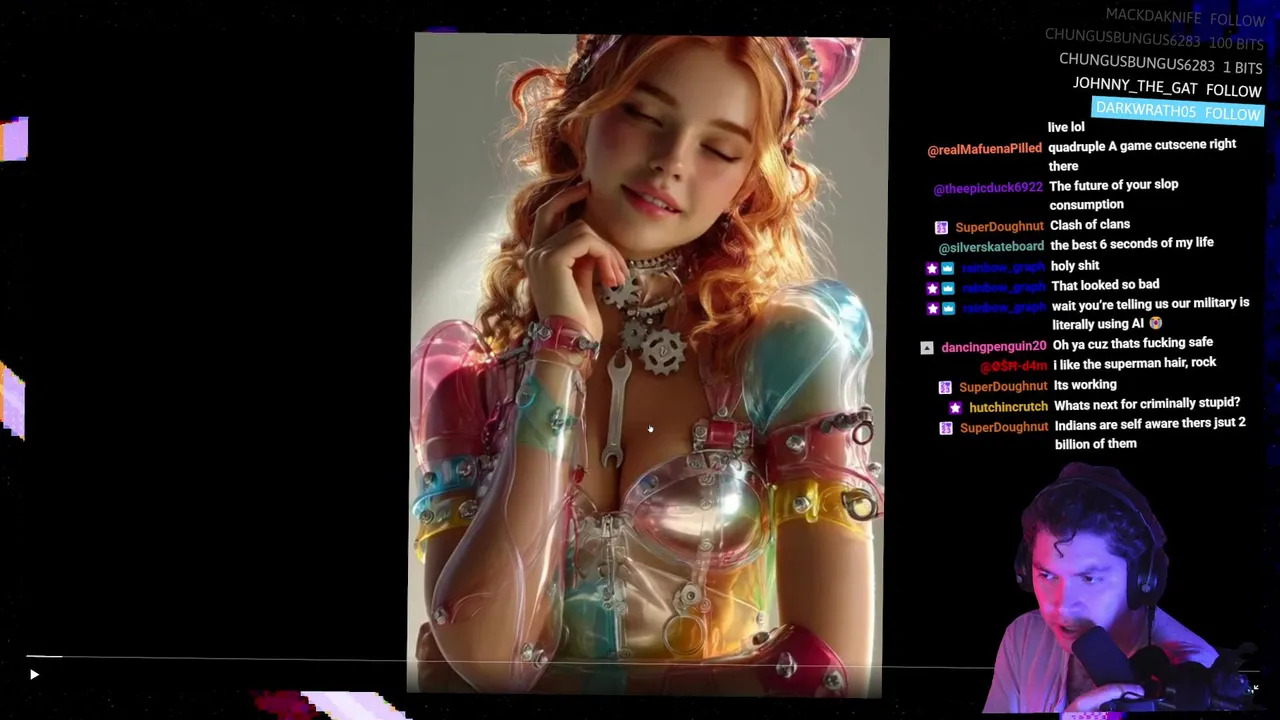Select the JOHNNY_THE_GAT FOLLOW alert

(1167, 88)
